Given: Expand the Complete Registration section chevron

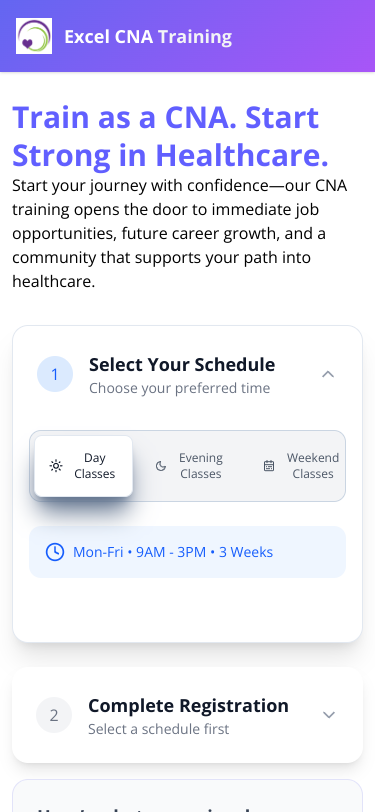Looking at the screenshot, I should (x=329, y=715).
